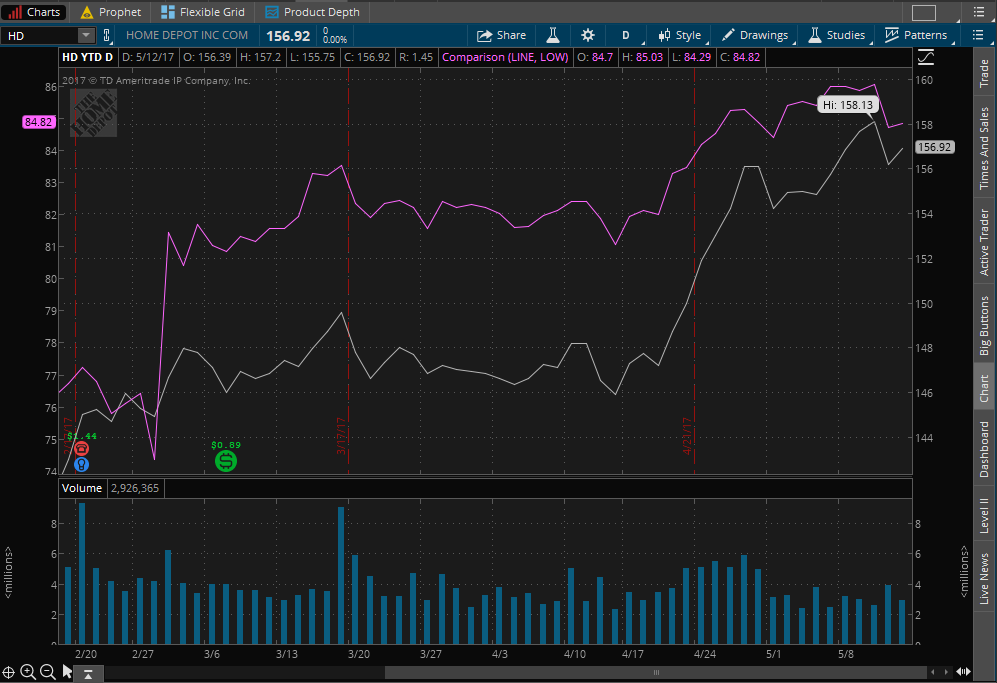Screen dimensions: 997x683
Task: Click the D: 5/12/17 date value
Action: (148, 57)
